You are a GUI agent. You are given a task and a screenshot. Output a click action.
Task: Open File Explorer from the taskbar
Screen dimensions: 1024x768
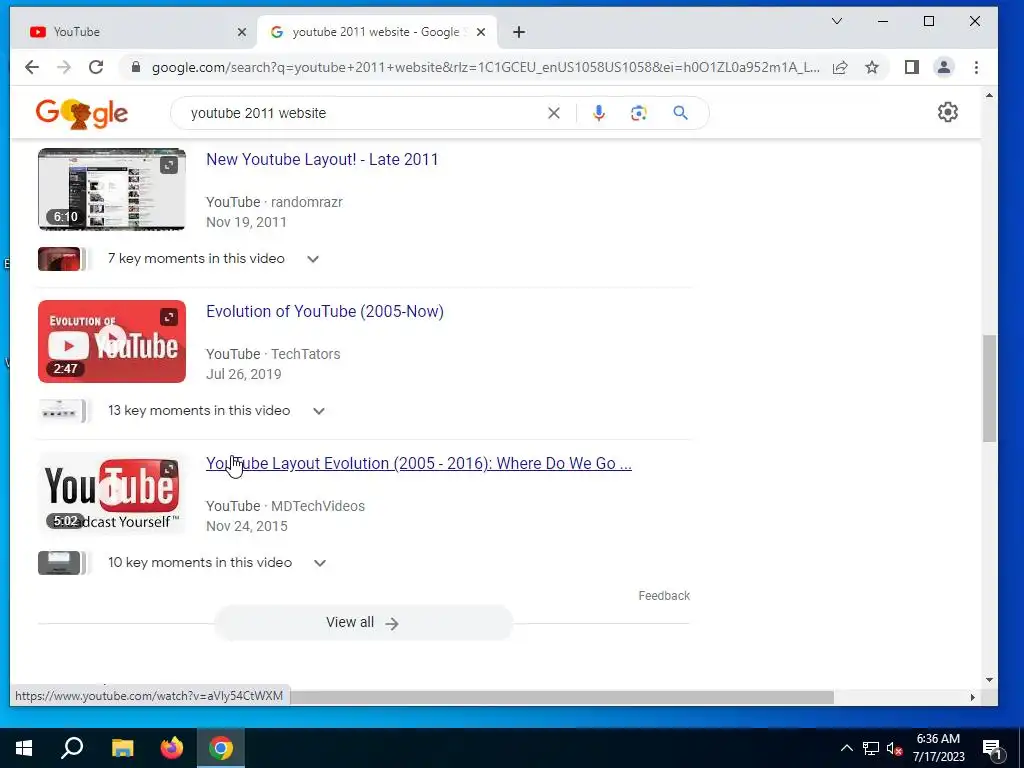122,748
